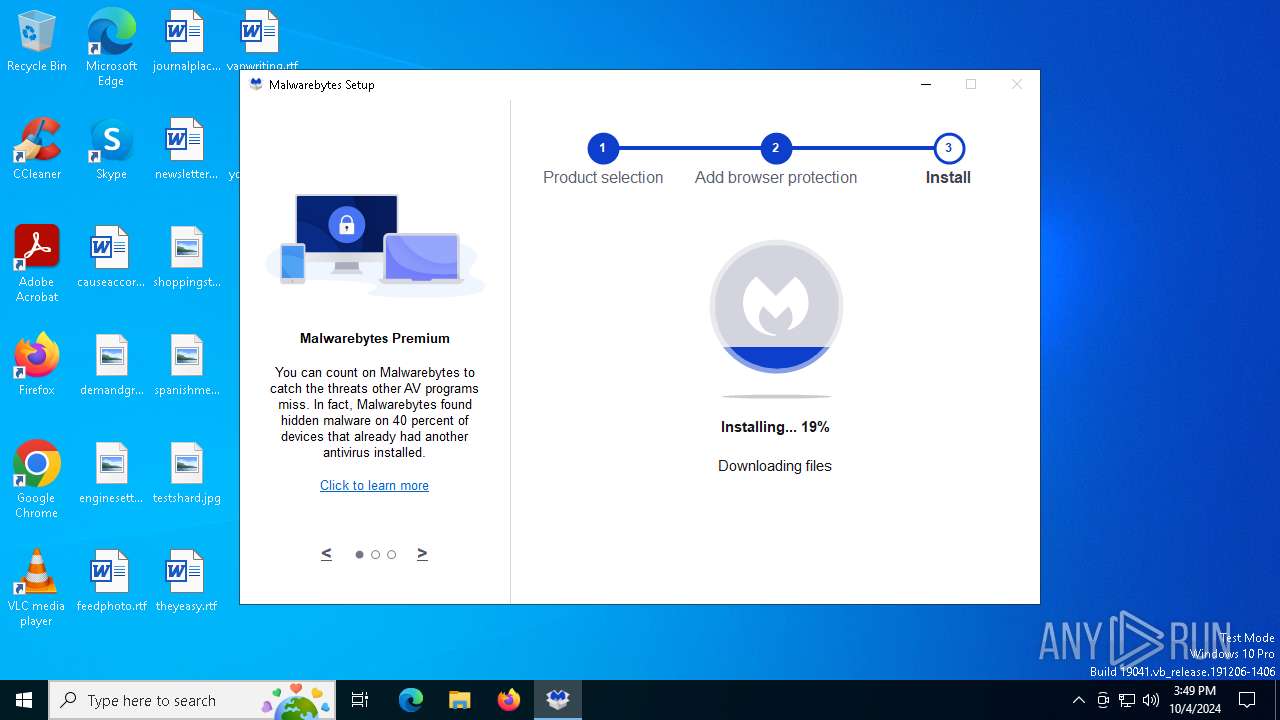Show hidden system tray icons
This screenshot has height=720, width=1280.
[1078, 700]
